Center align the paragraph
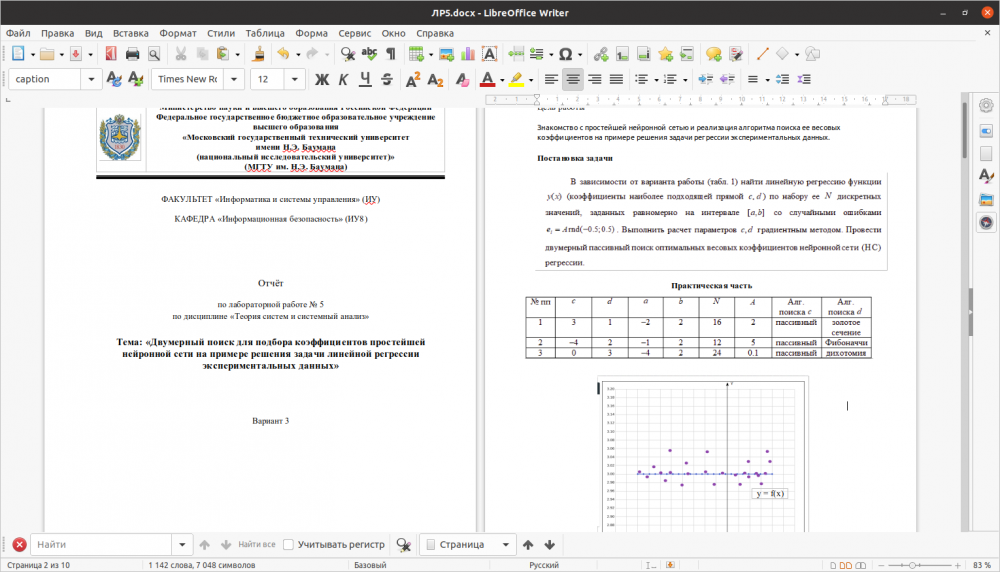This screenshot has height=572, width=1000. [x=573, y=79]
